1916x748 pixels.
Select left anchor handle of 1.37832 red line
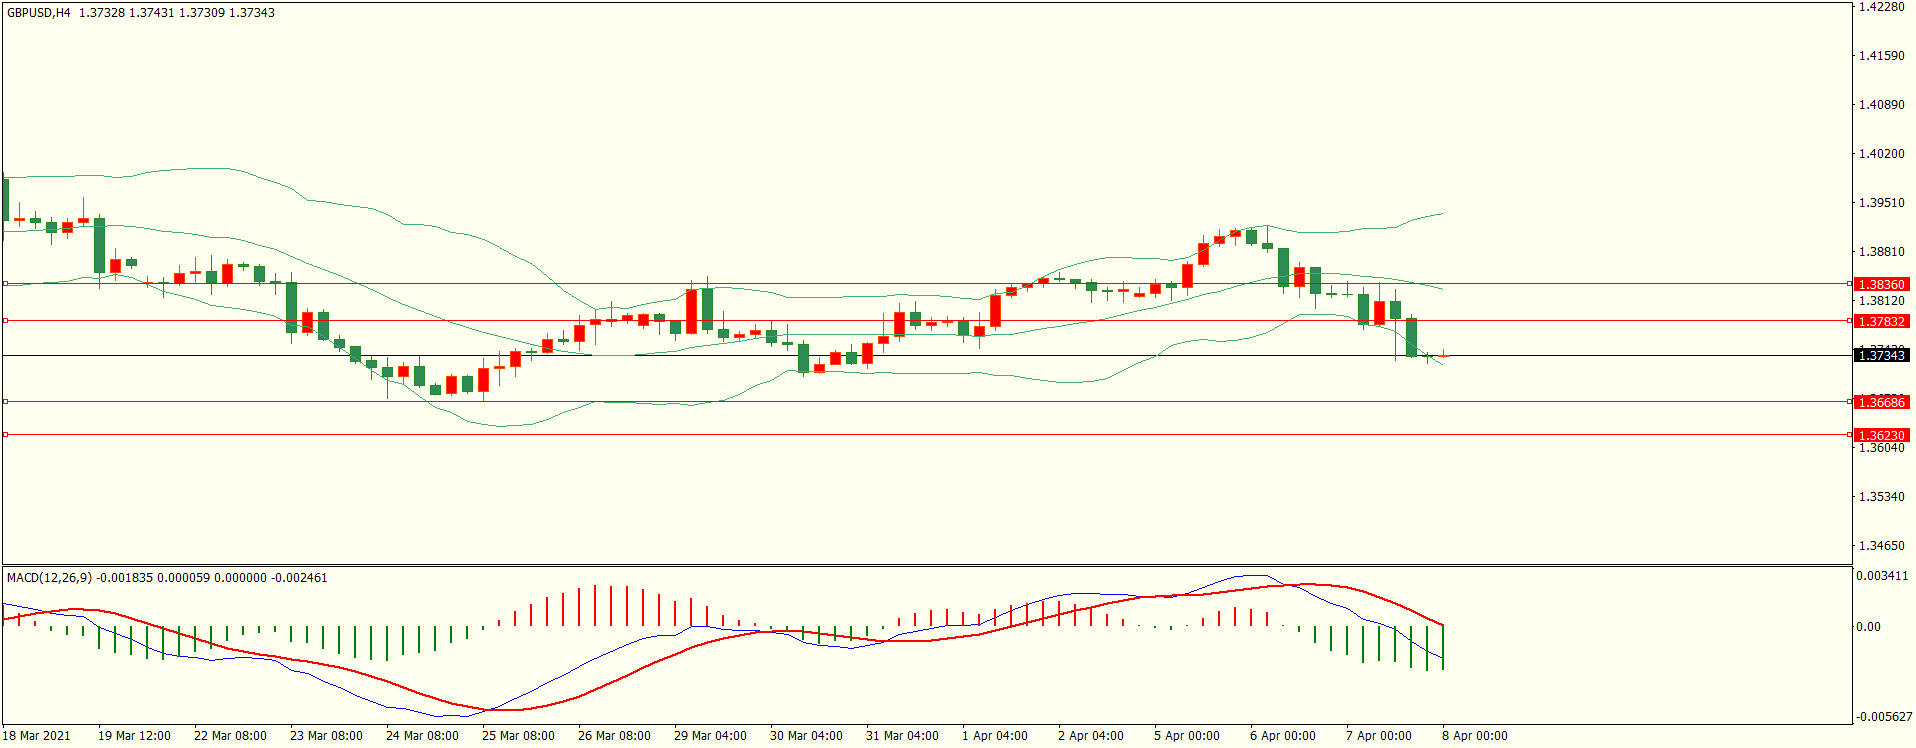click(5, 321)
